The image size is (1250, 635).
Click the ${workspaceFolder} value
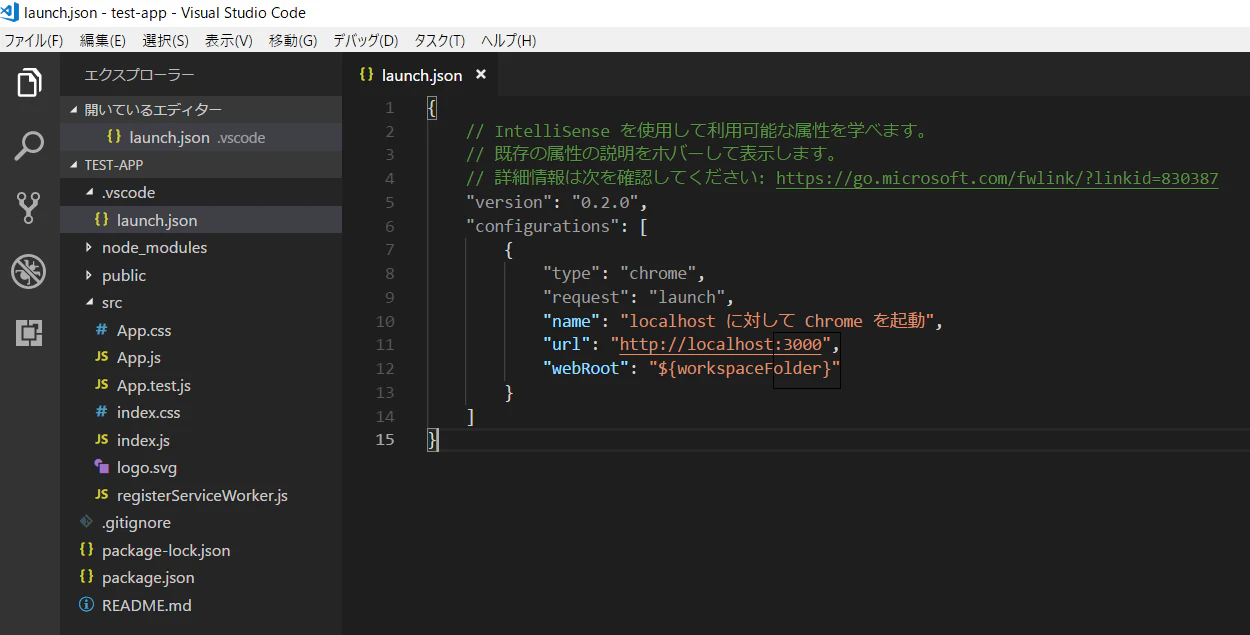pos(745,368)
